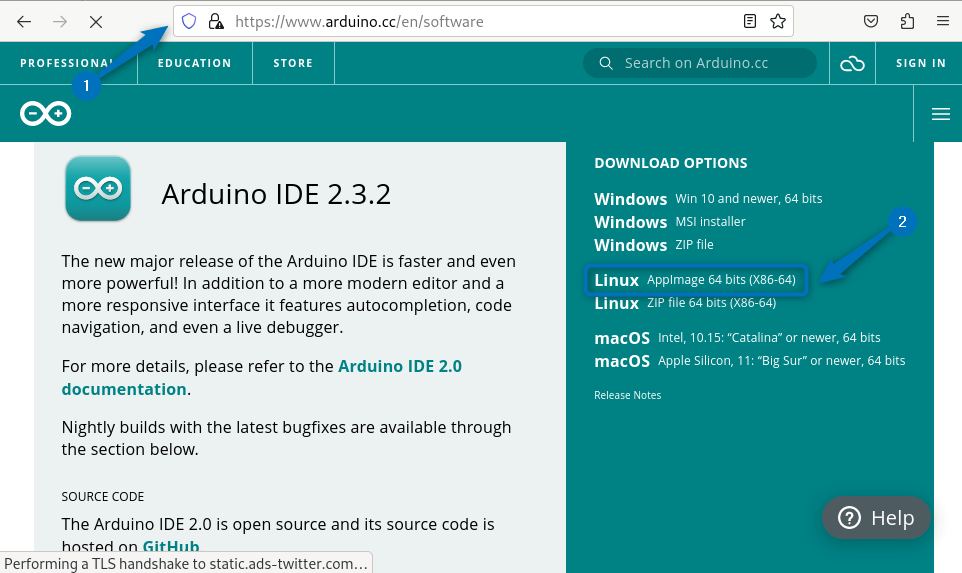This screenshot has height=573, width=962.
Task: Save page to Pocket
Action: tap(871, 21)
